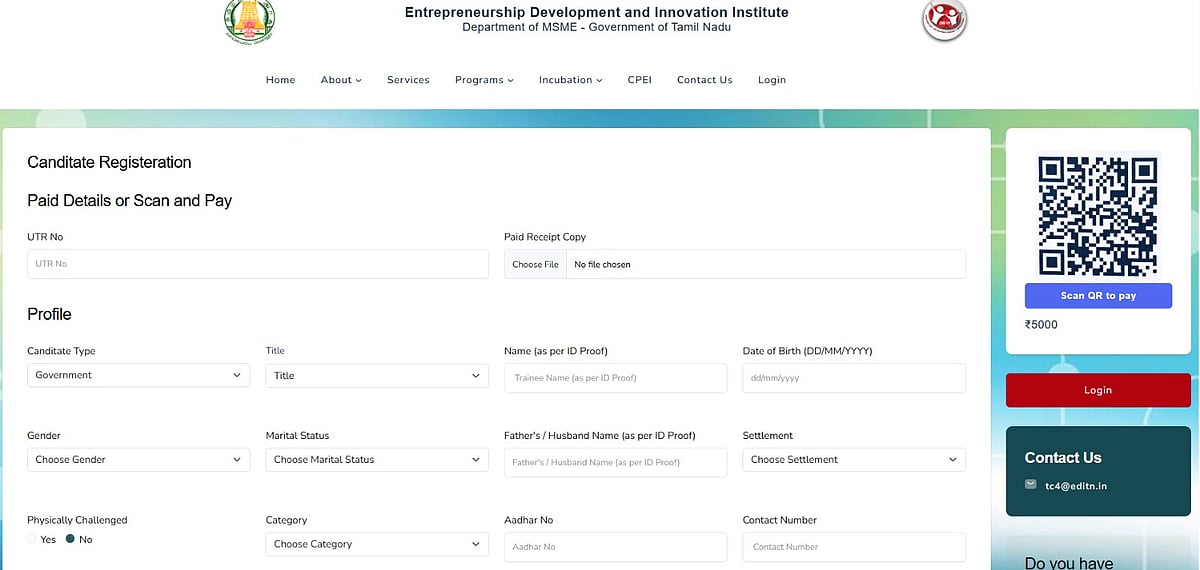Click the QR code image for payment
Screen dimensions: 1200x570
1098,215
